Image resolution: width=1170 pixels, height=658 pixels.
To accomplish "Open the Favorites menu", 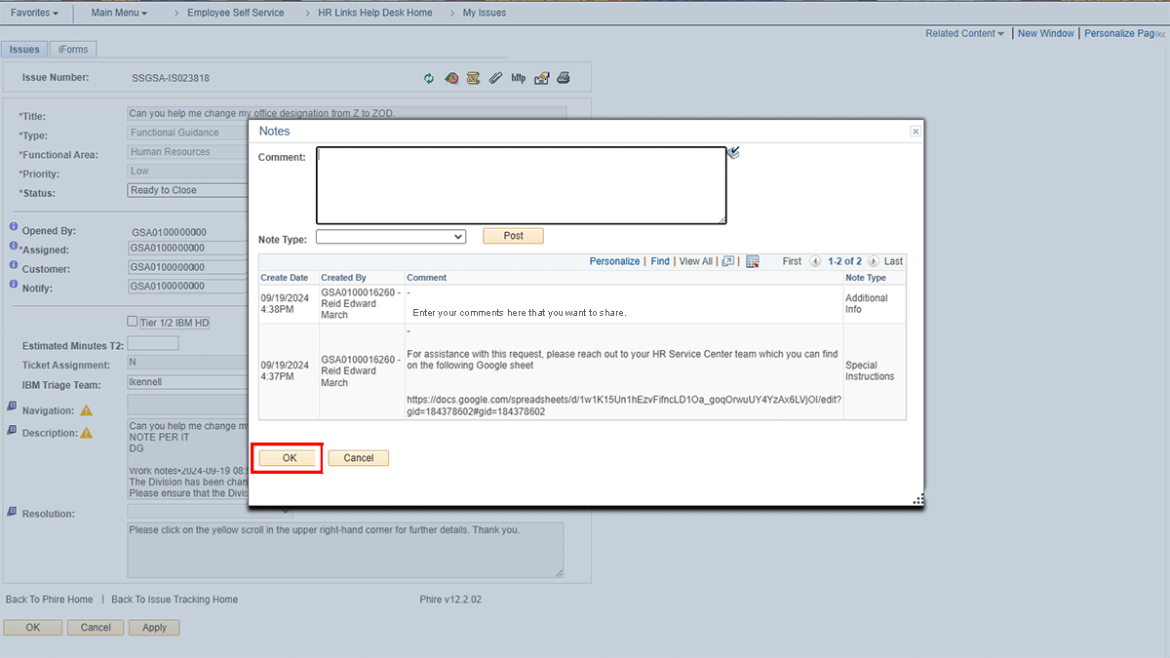I will (34, 13).
